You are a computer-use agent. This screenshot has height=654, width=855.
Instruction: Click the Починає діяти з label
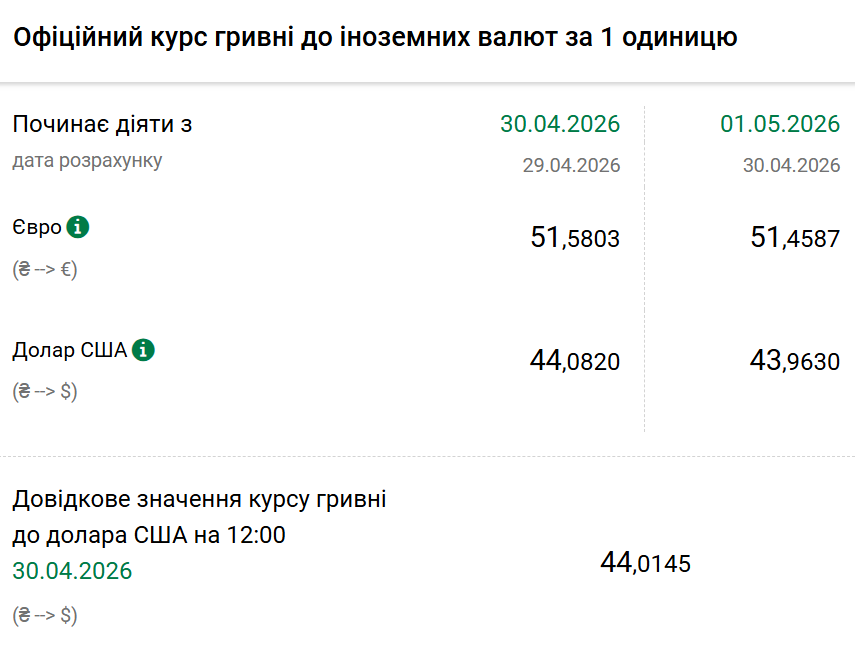[102, 124]
